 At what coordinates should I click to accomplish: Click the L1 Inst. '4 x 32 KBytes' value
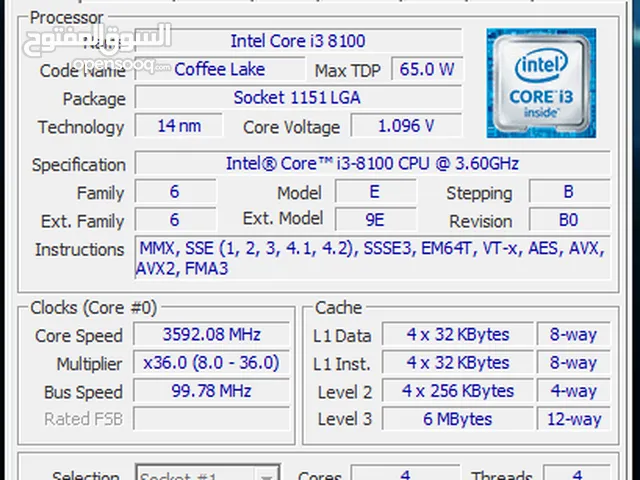[458, 362]
